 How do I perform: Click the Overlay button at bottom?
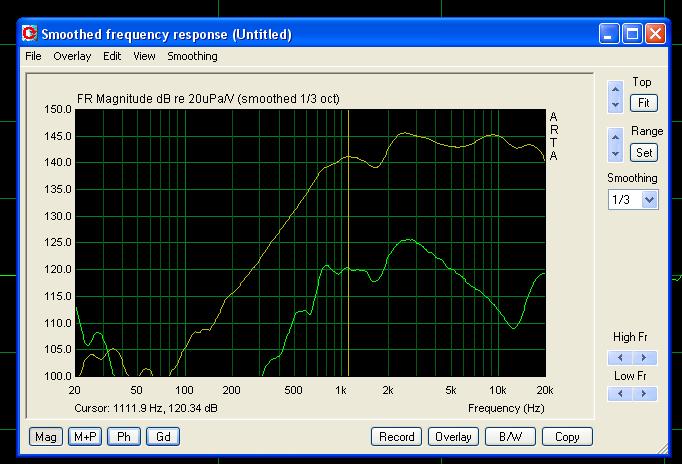coord(453,437)
